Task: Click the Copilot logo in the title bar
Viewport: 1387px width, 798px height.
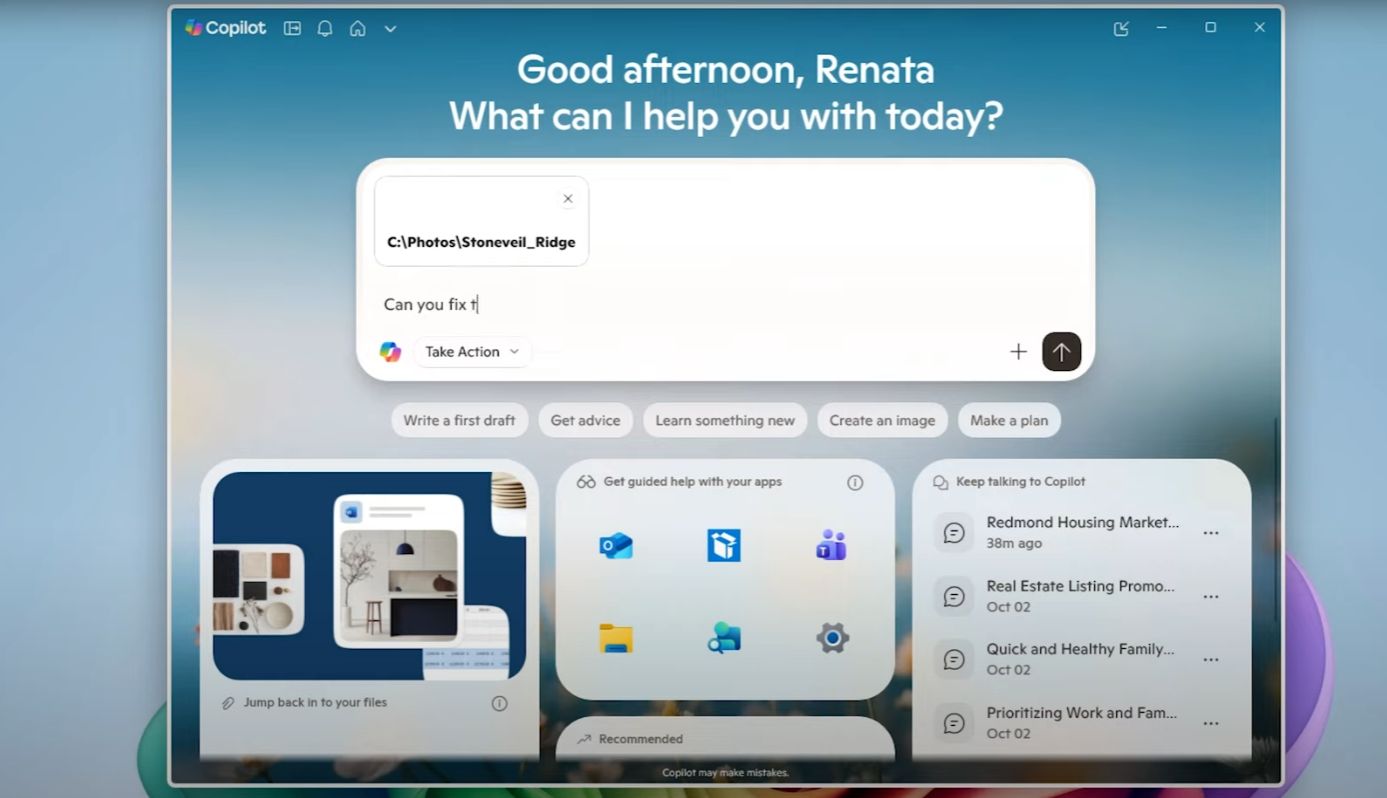Action: [x=225, y=28]
